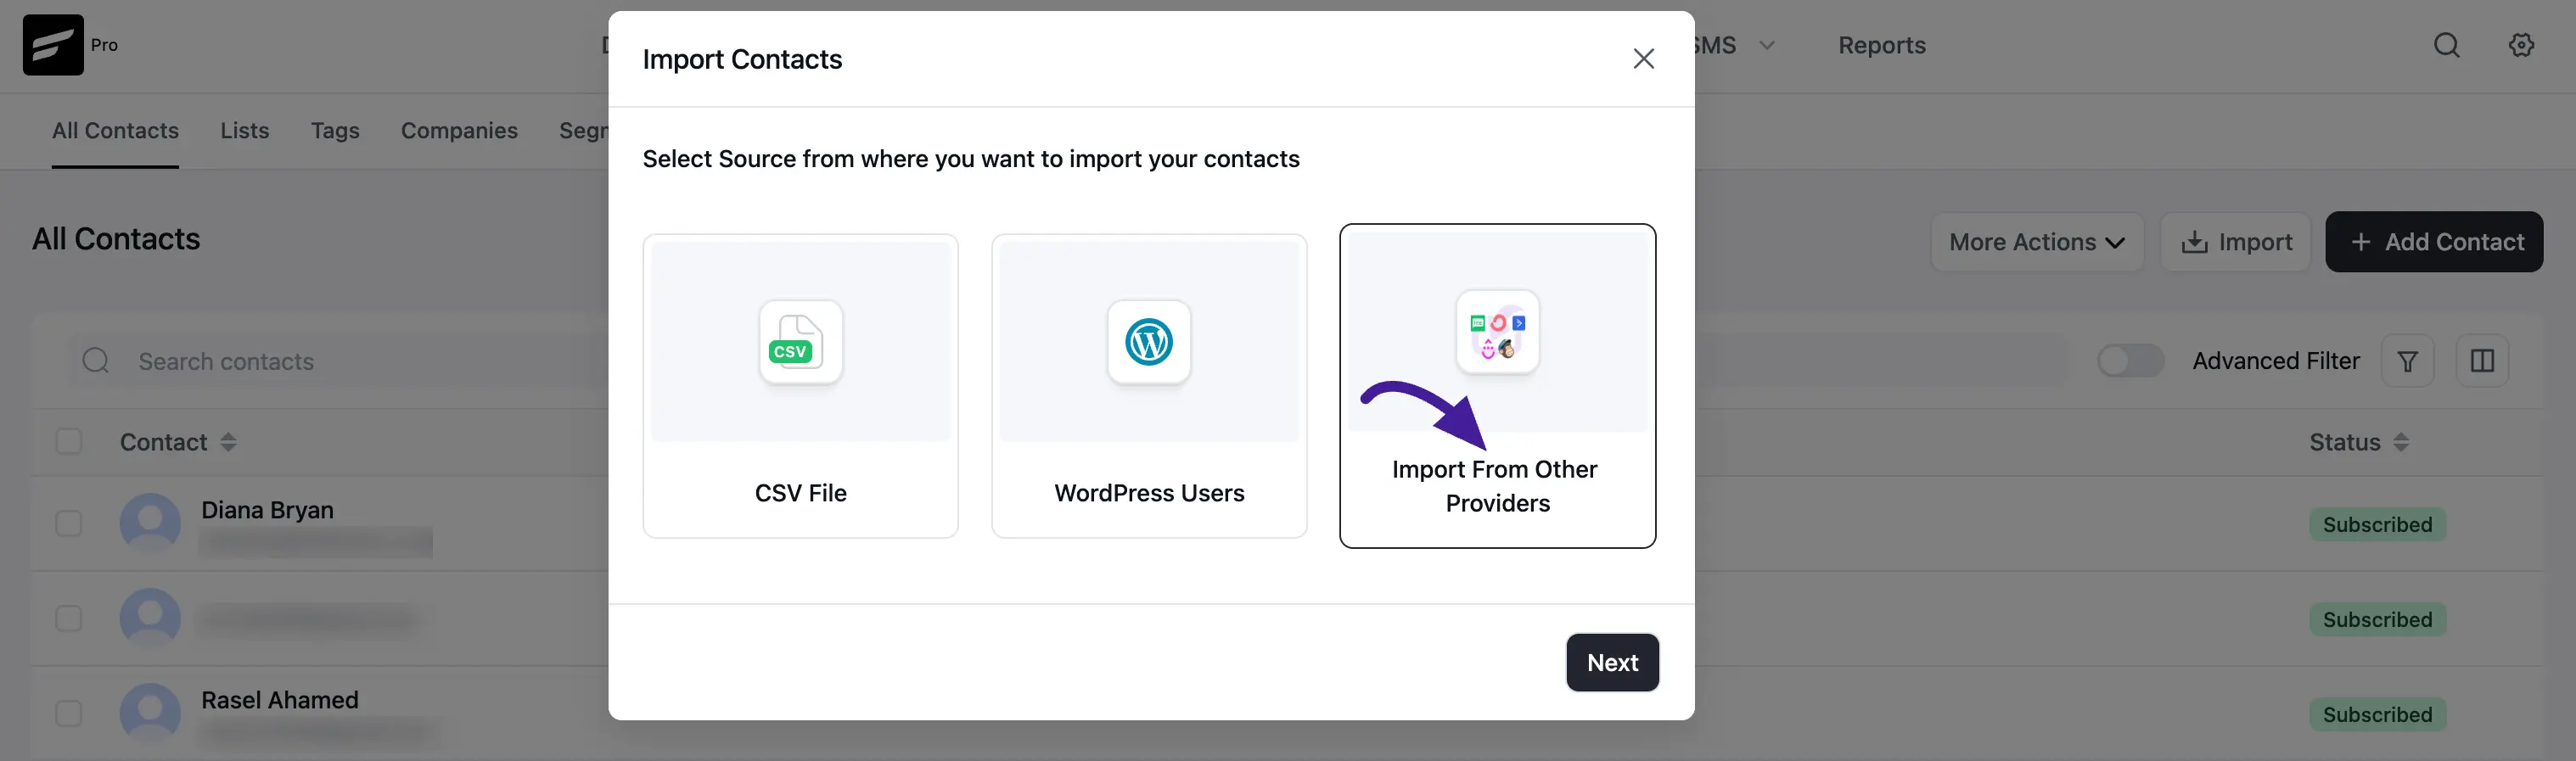Image resolution: width=2576 pixels, height=761 pixels.
Task: Click Diana Bryan's avatar
Action: pyautogui.click(x=150, y=523)
